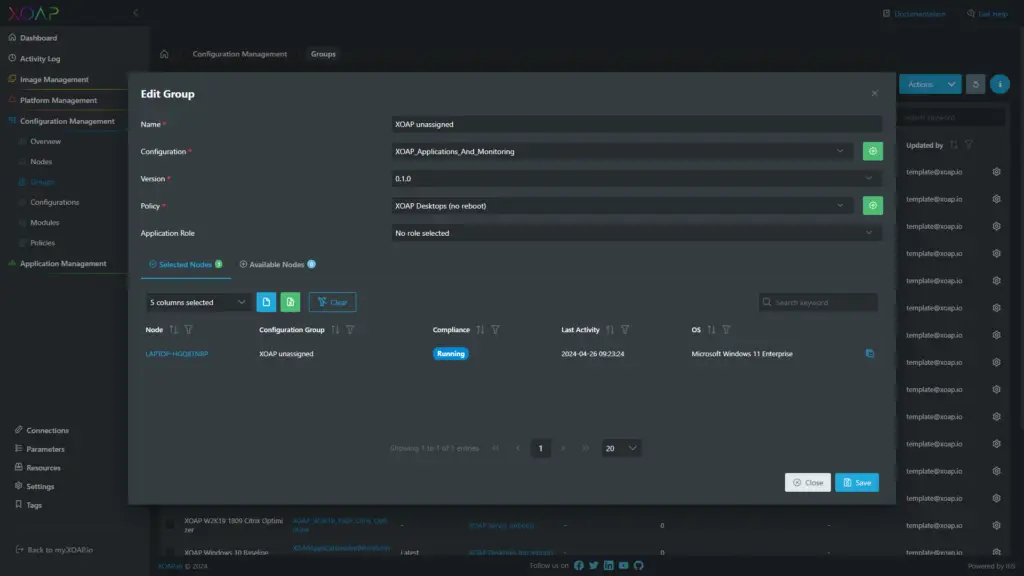Select Modules in the sidebar
Screen dimensions: 1024x576
click(x=44, y=223)
